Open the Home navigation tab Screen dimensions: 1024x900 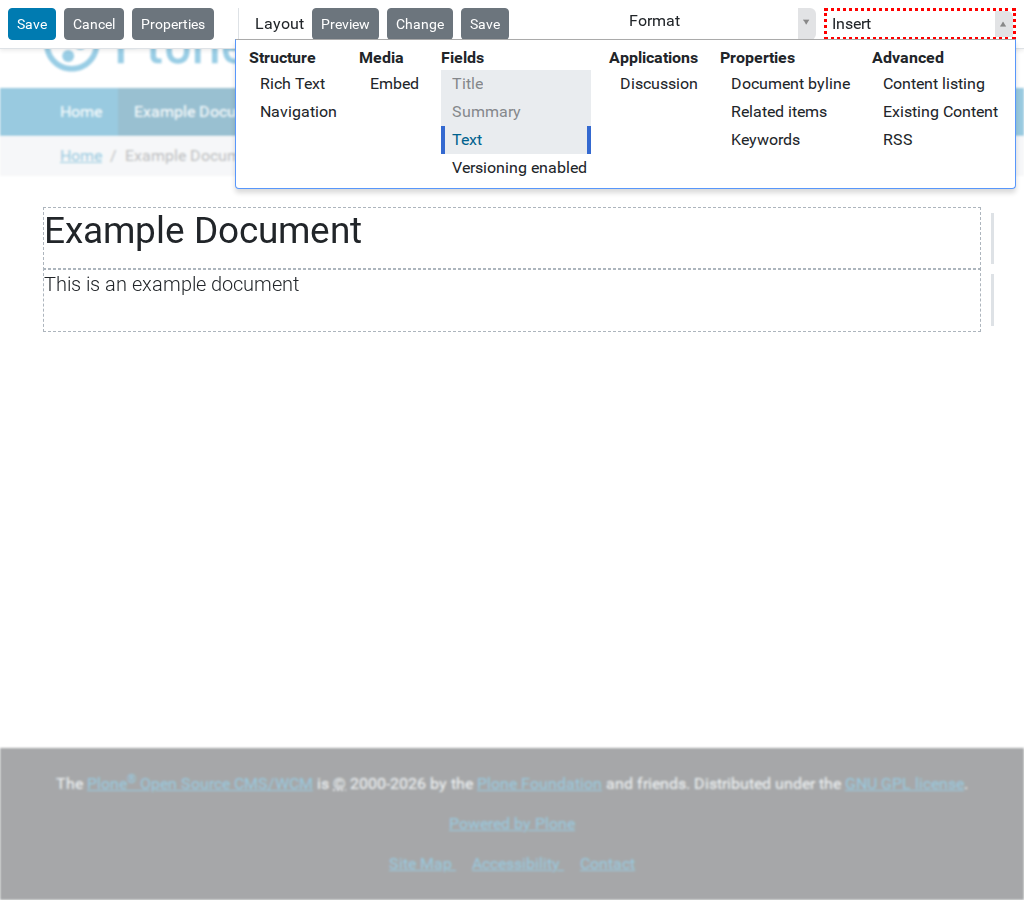81,112
